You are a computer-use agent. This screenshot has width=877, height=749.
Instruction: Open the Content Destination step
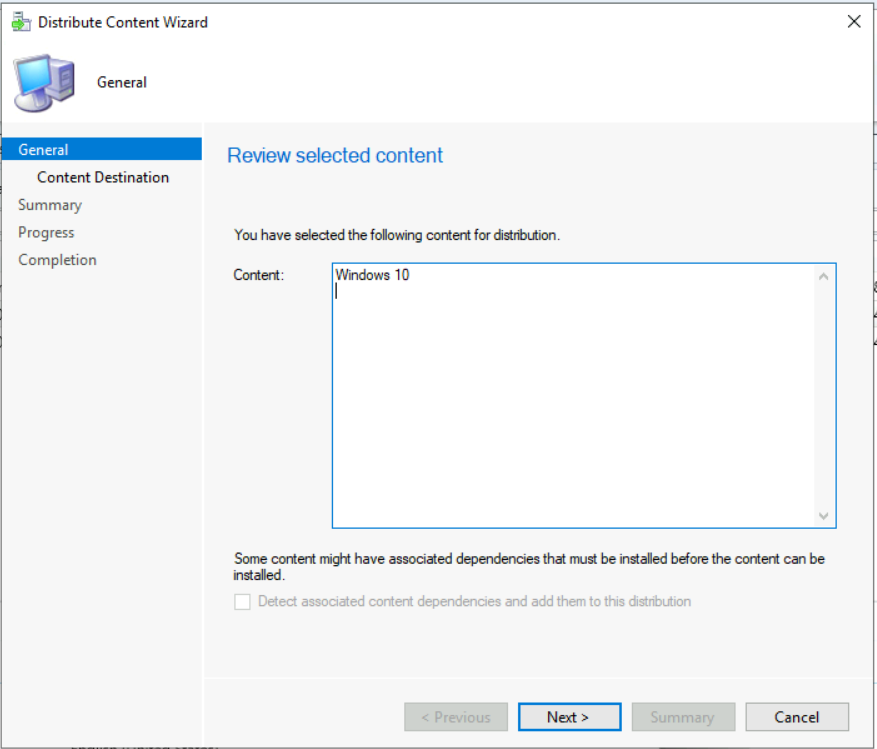tap(103, 177)
